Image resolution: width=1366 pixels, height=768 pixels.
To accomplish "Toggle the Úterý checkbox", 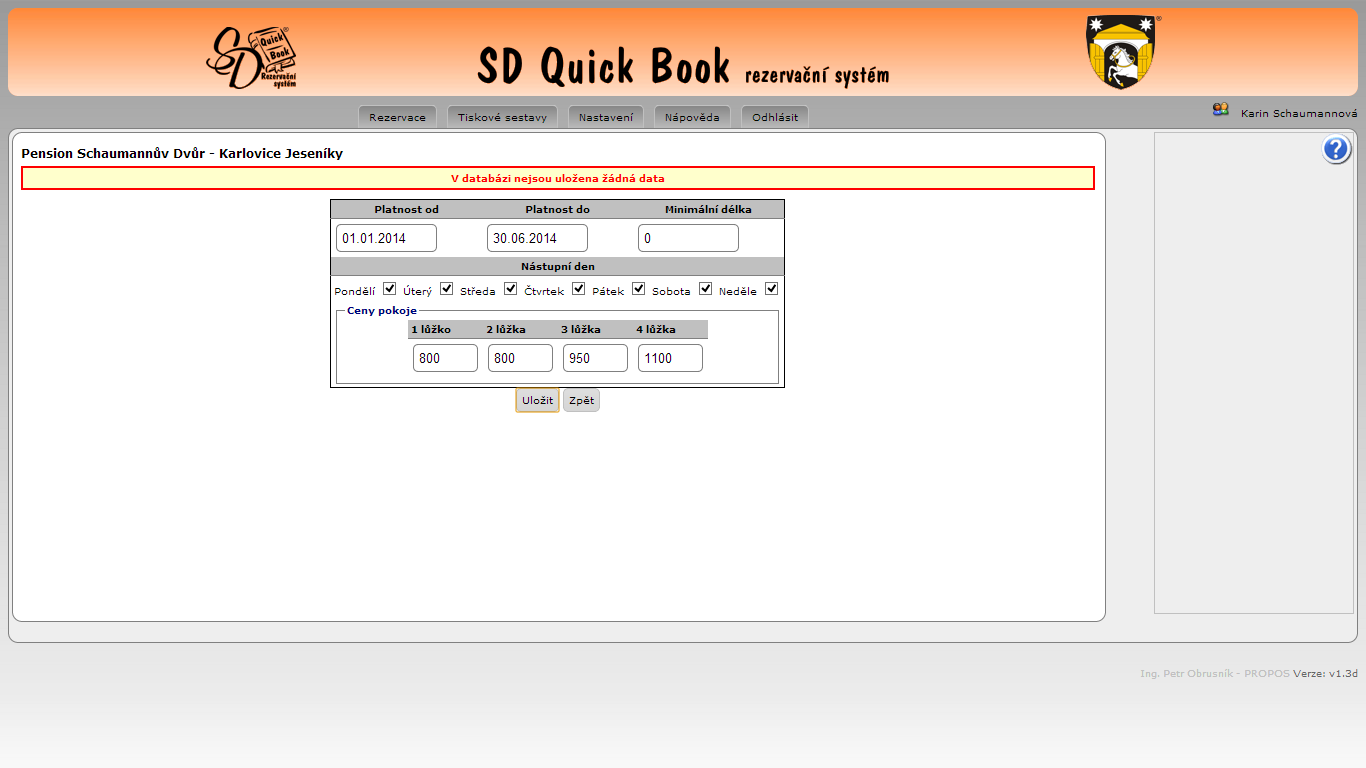I will click(447, 289).
